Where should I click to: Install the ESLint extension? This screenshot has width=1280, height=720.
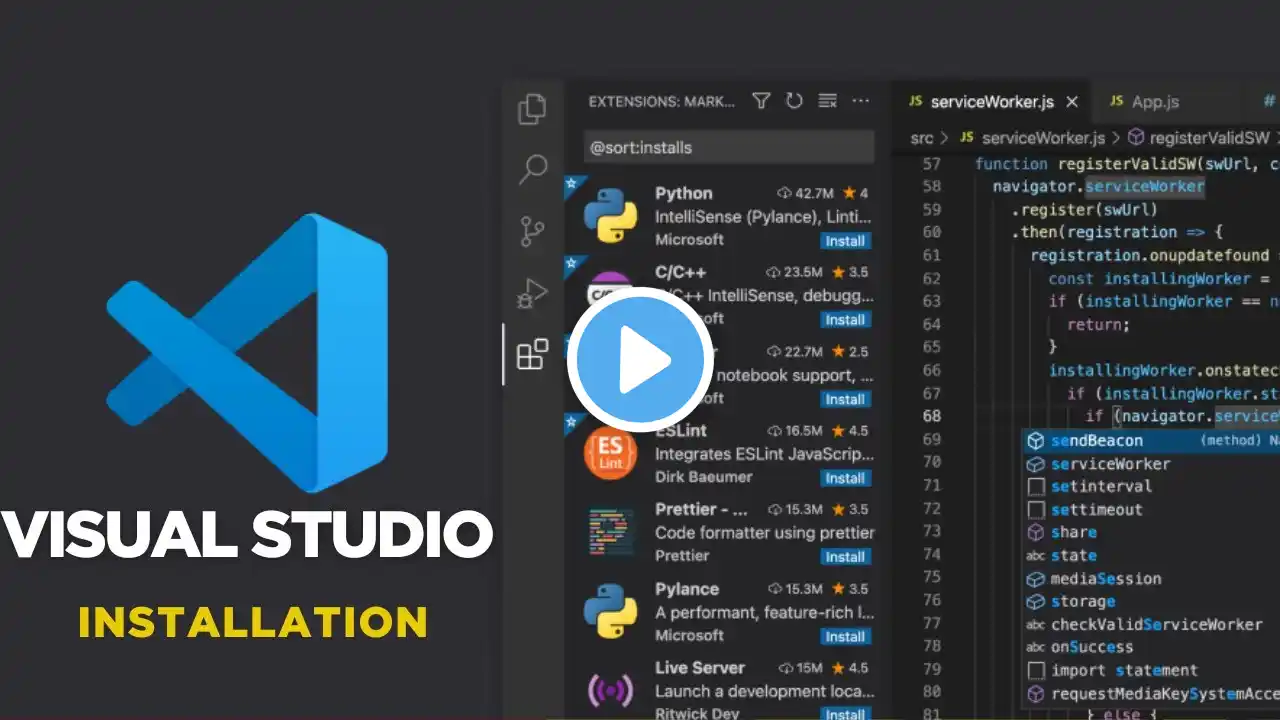pyautogui.click(x=845, y=478)
